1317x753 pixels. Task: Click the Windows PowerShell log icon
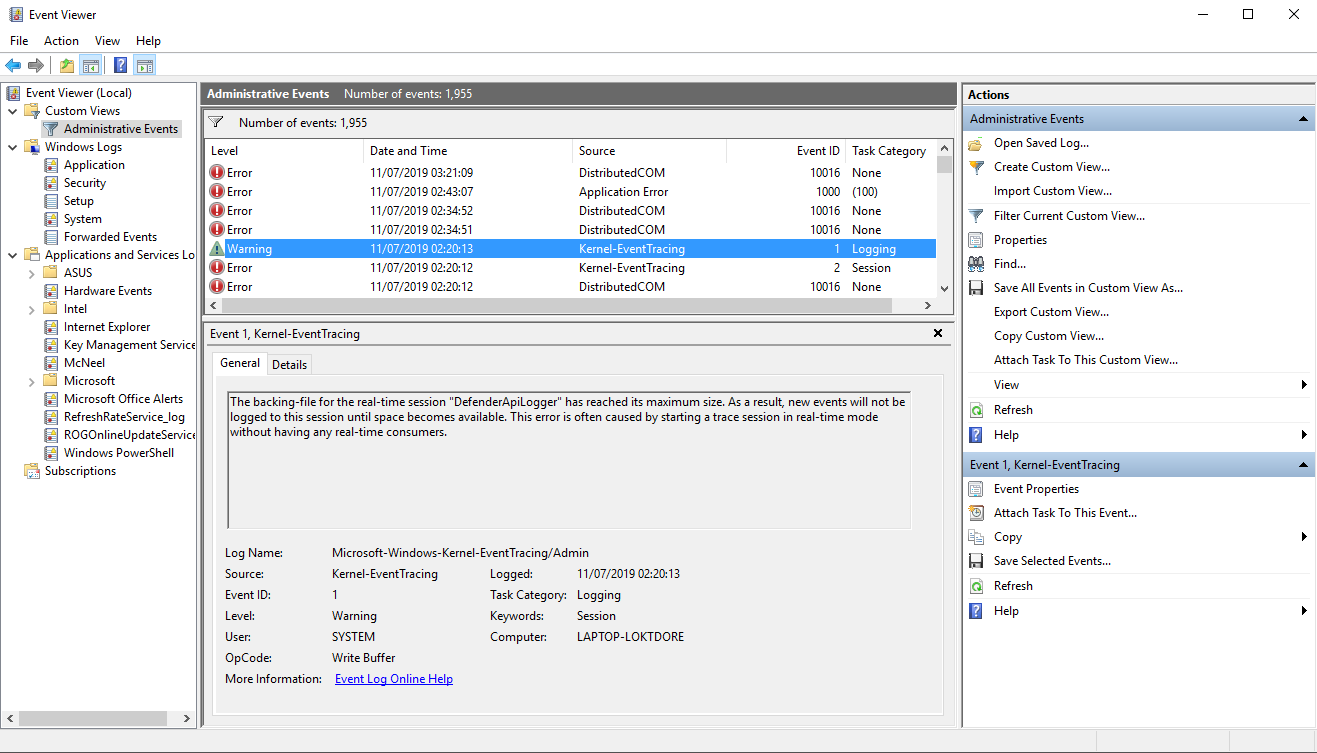coord(52,453)
